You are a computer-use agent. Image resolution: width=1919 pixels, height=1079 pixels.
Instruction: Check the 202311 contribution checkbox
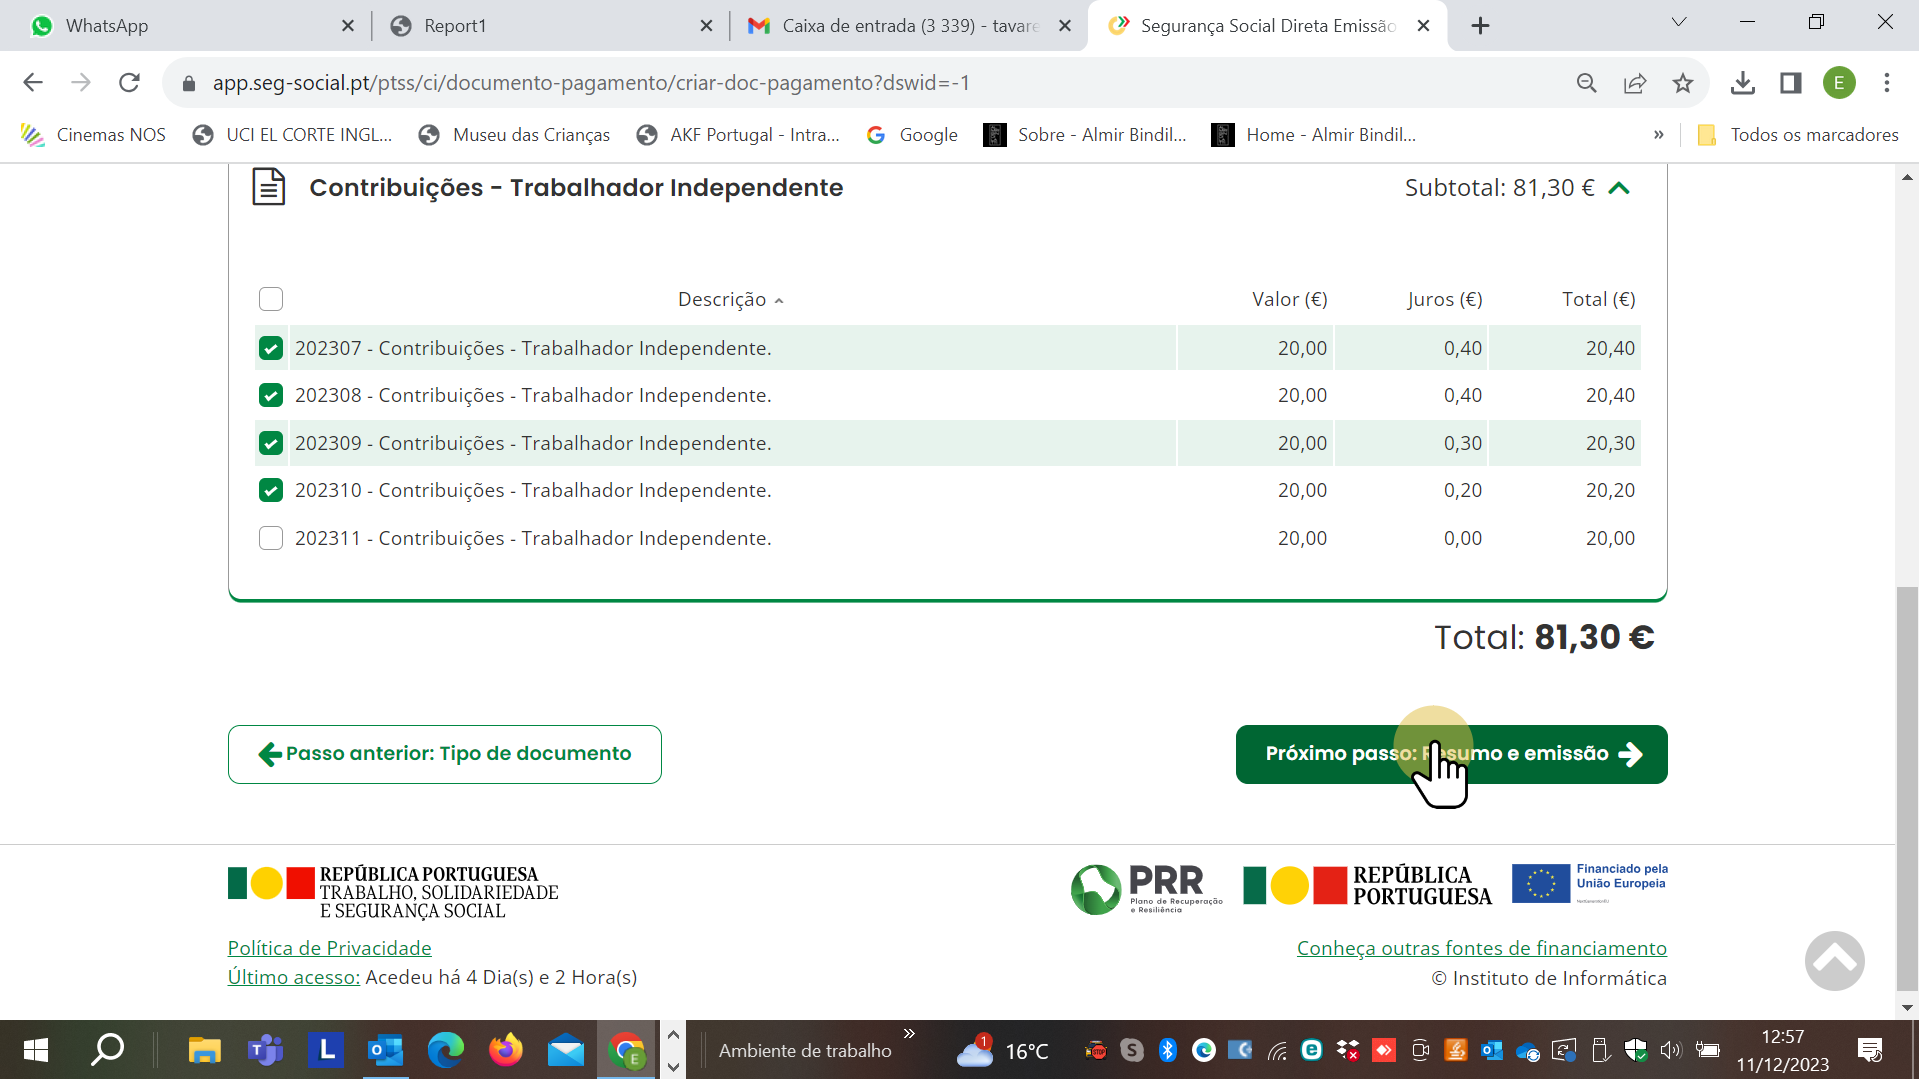[x=271, y=538]
